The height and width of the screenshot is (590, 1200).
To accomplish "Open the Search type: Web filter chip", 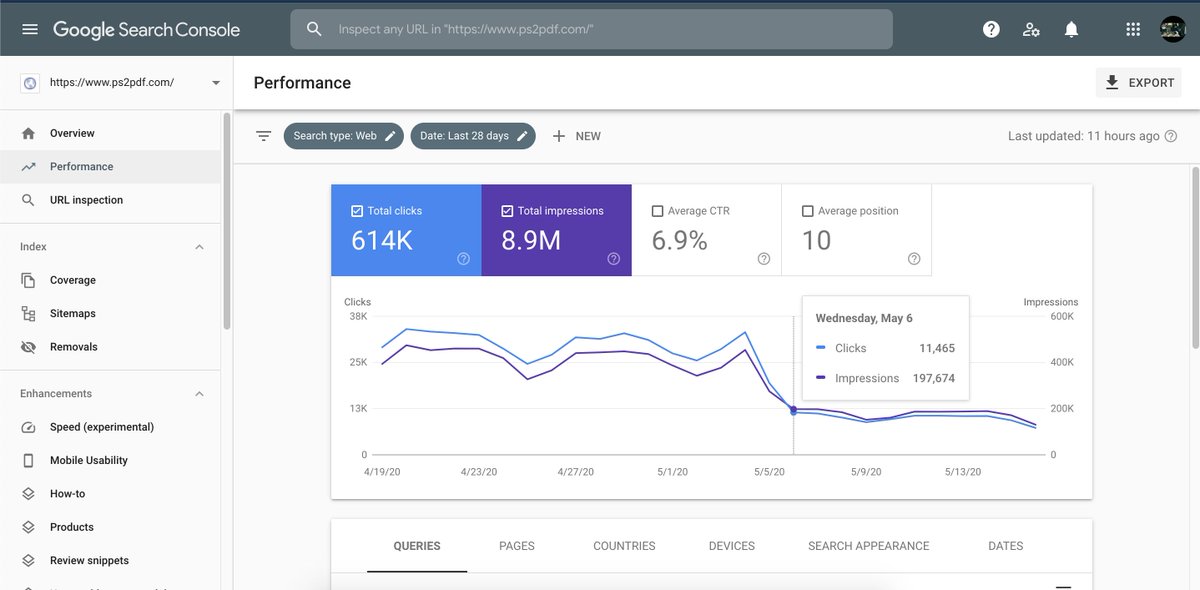I will (x=344, y=136).
